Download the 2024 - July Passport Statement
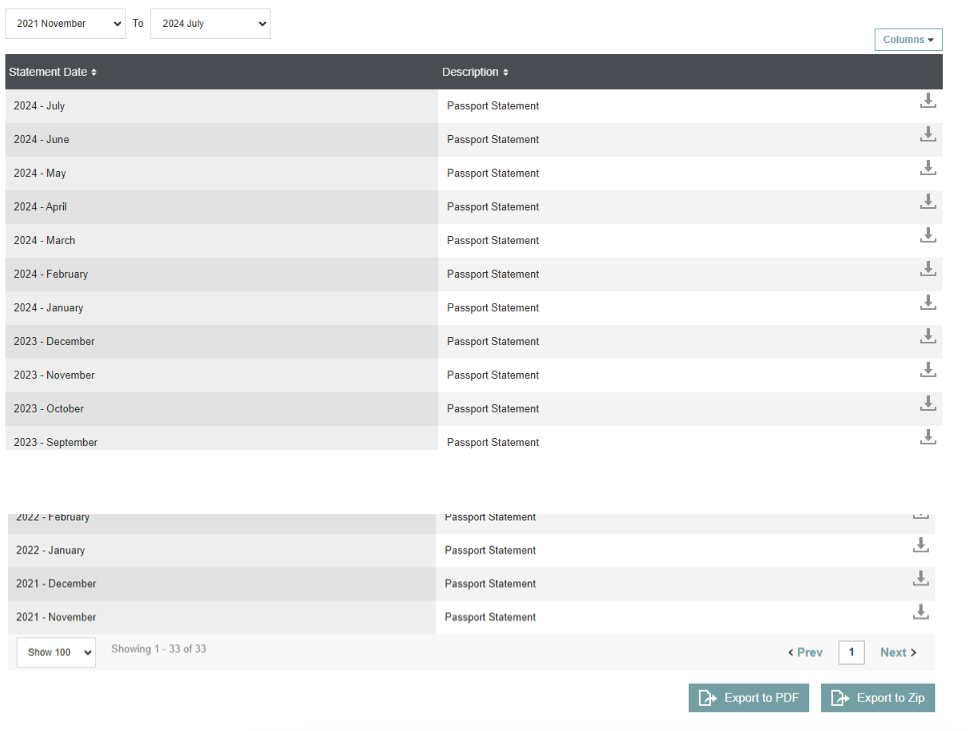This screenshot has width=968, height=731. (x=928, y=101)
